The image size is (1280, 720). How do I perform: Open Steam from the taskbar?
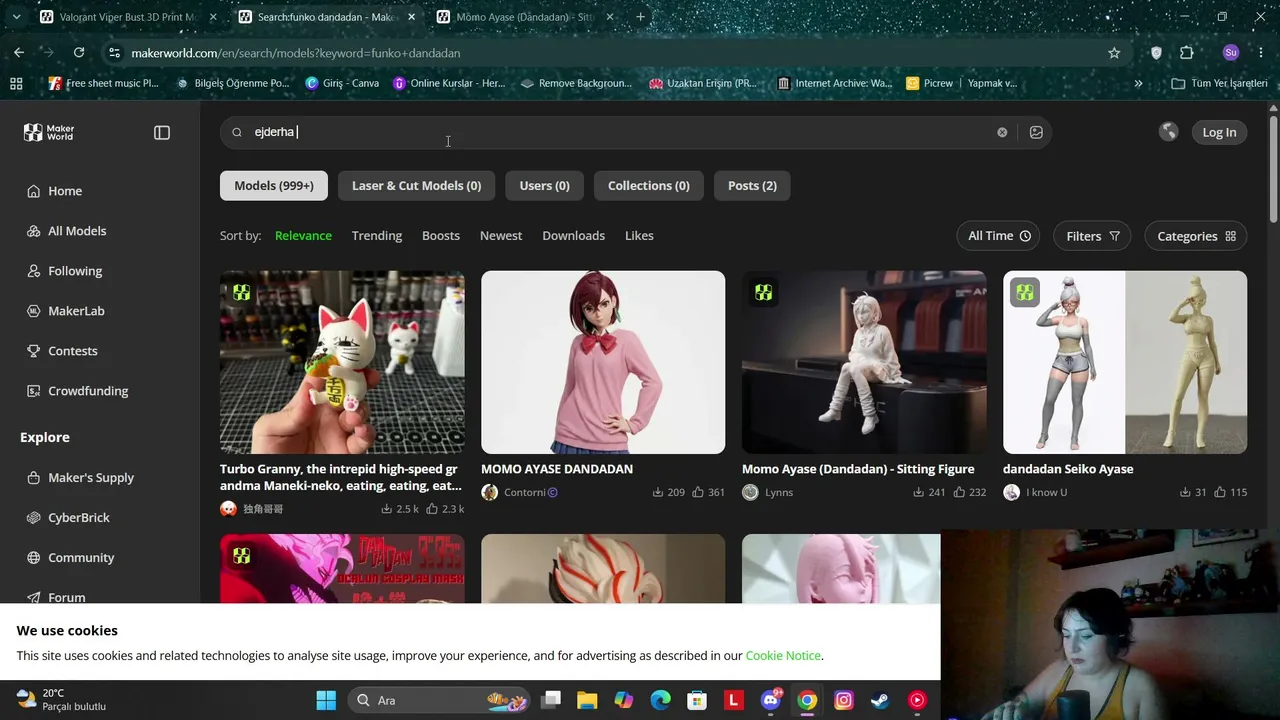tap(880, 700)
